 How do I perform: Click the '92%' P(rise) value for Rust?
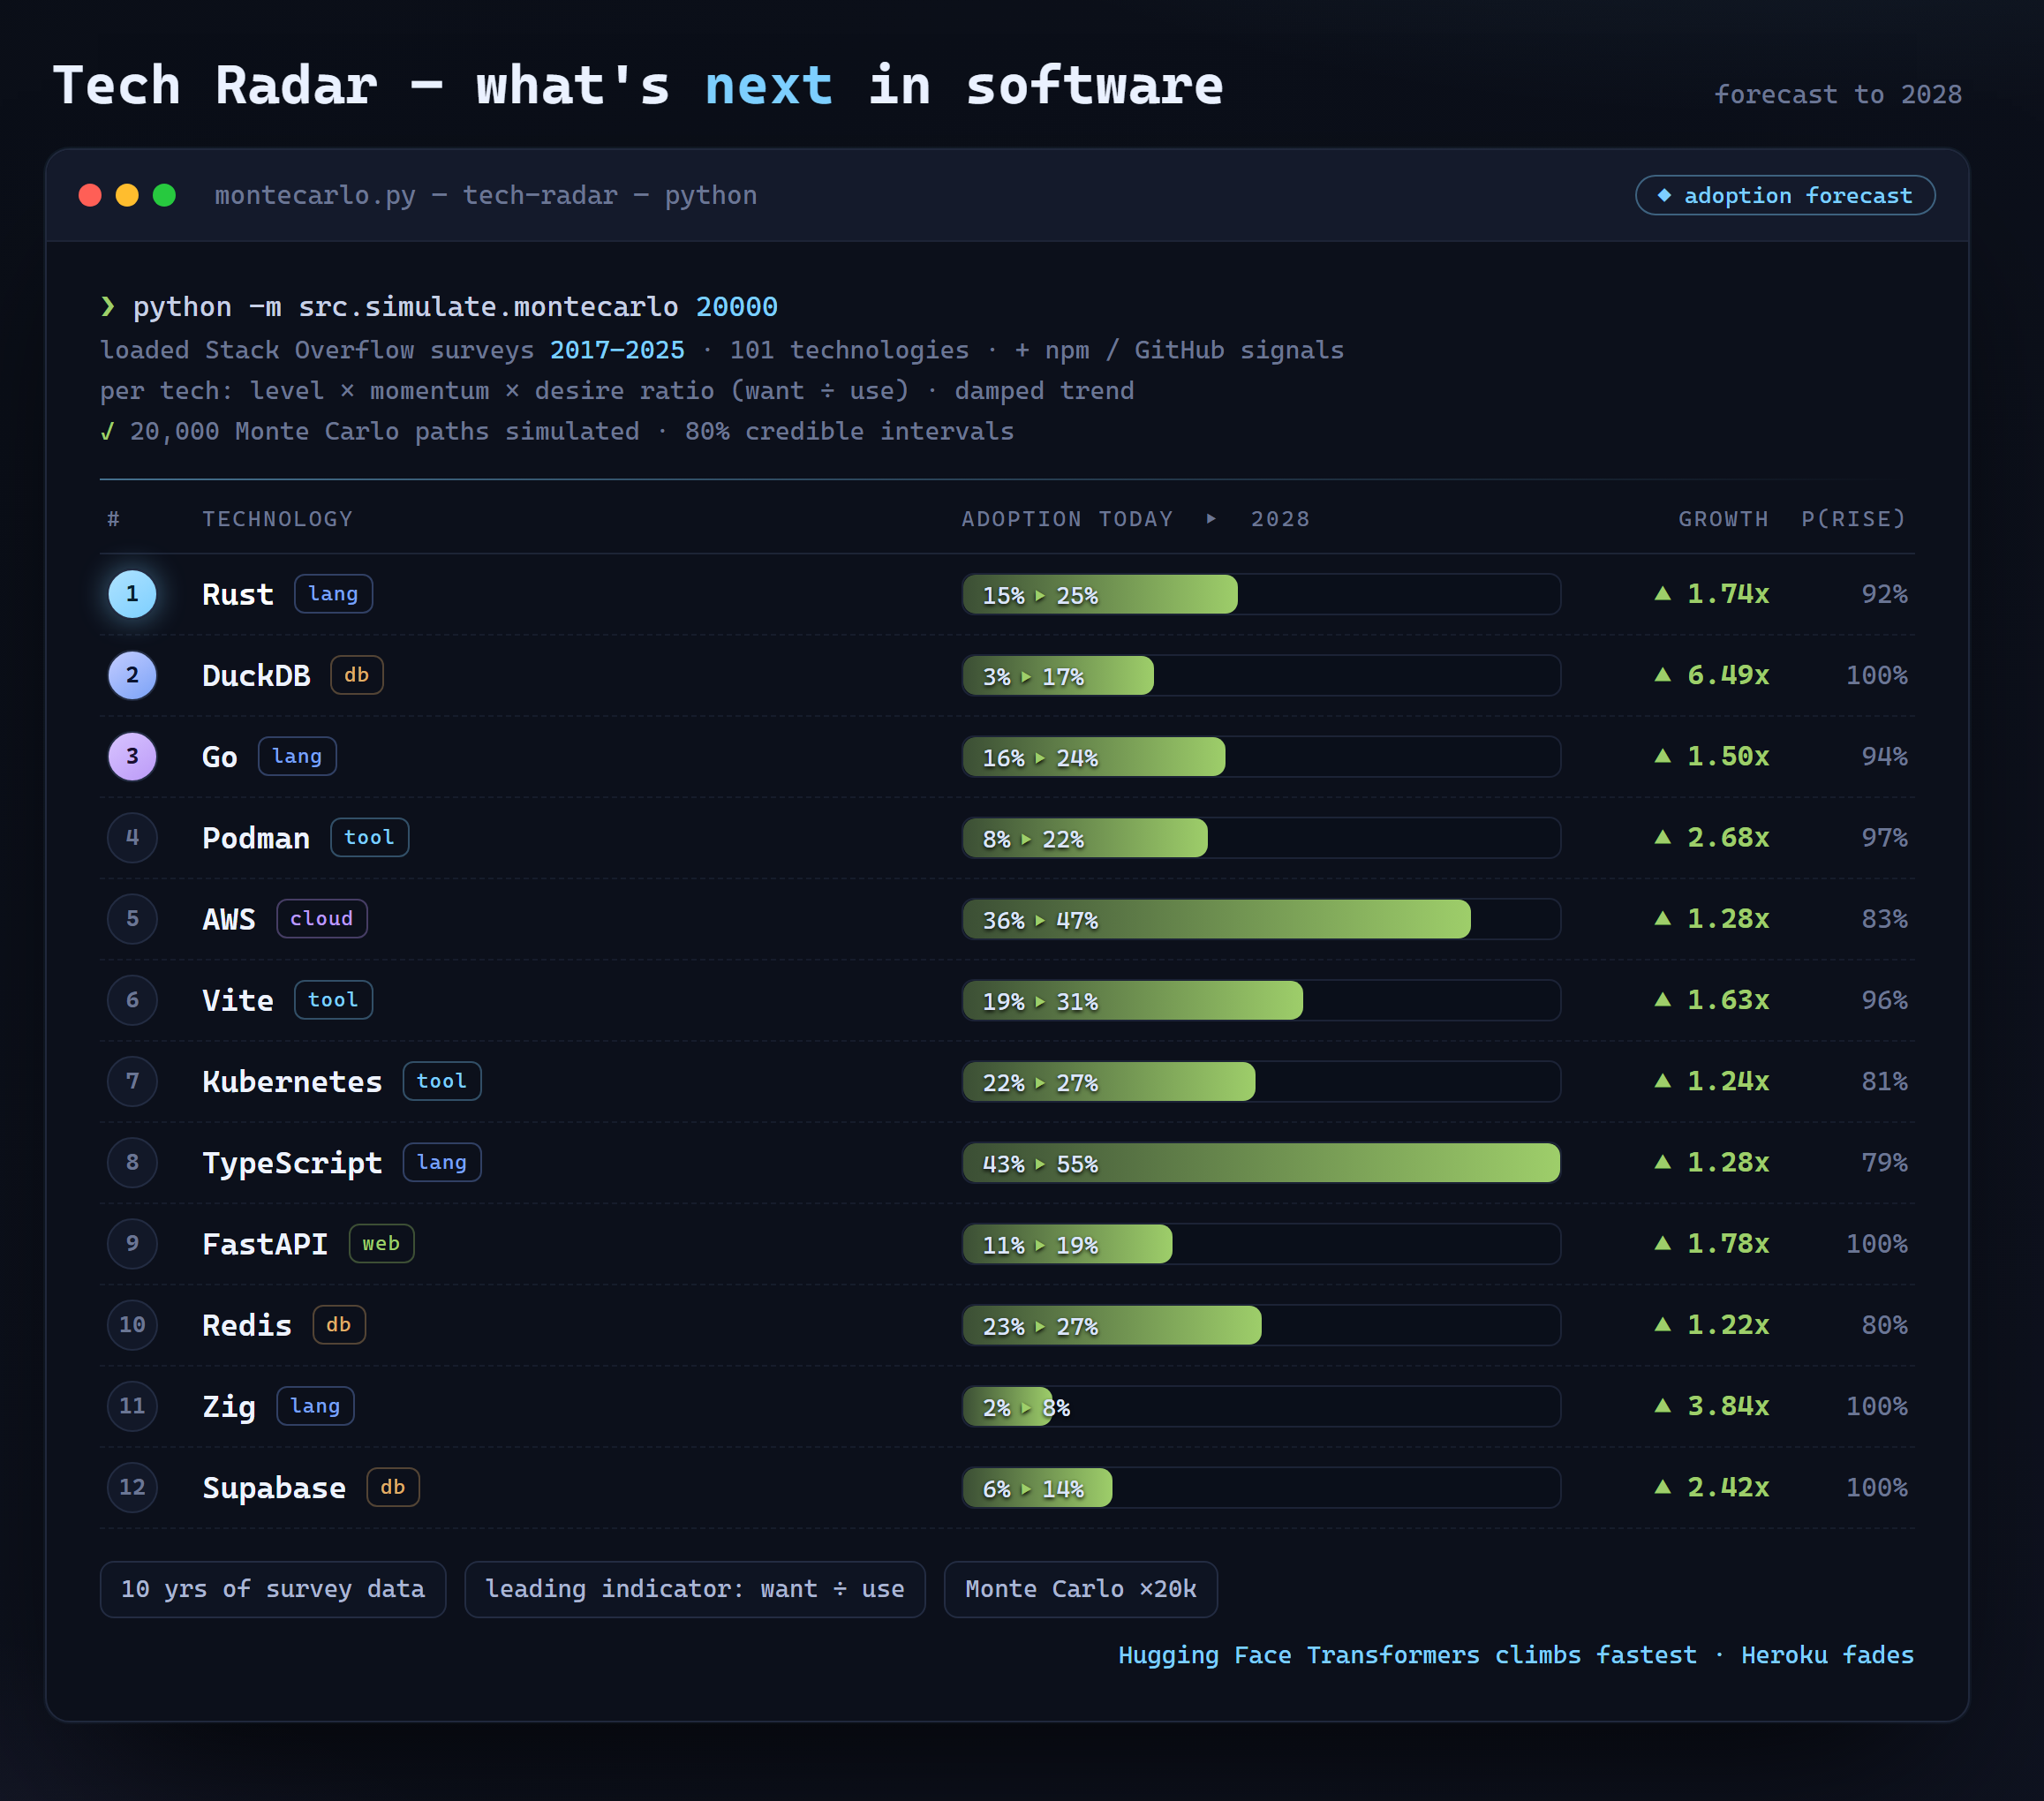pos(1884,594)
